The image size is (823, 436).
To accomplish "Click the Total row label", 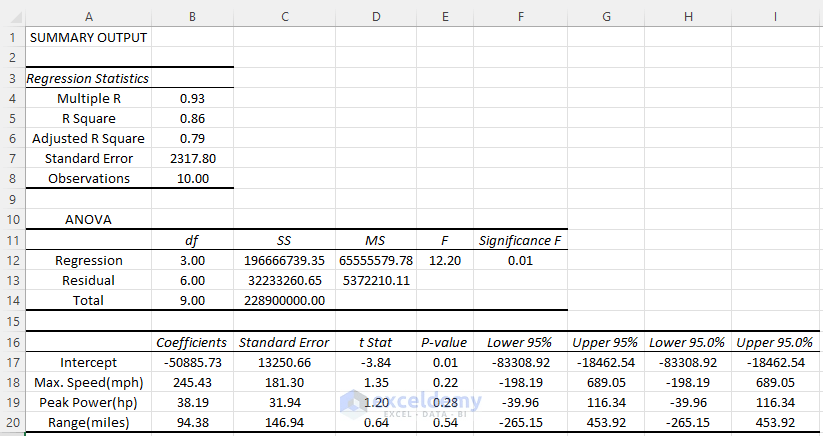I will coord(89,300).
